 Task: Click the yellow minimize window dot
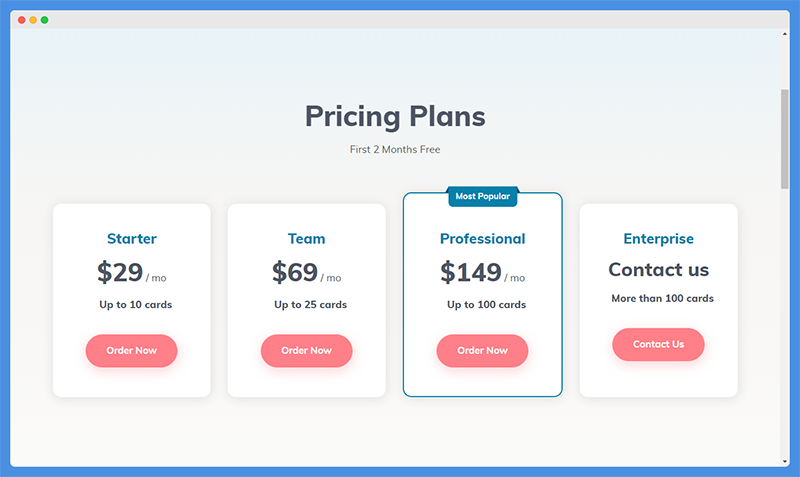coord(33,20)
